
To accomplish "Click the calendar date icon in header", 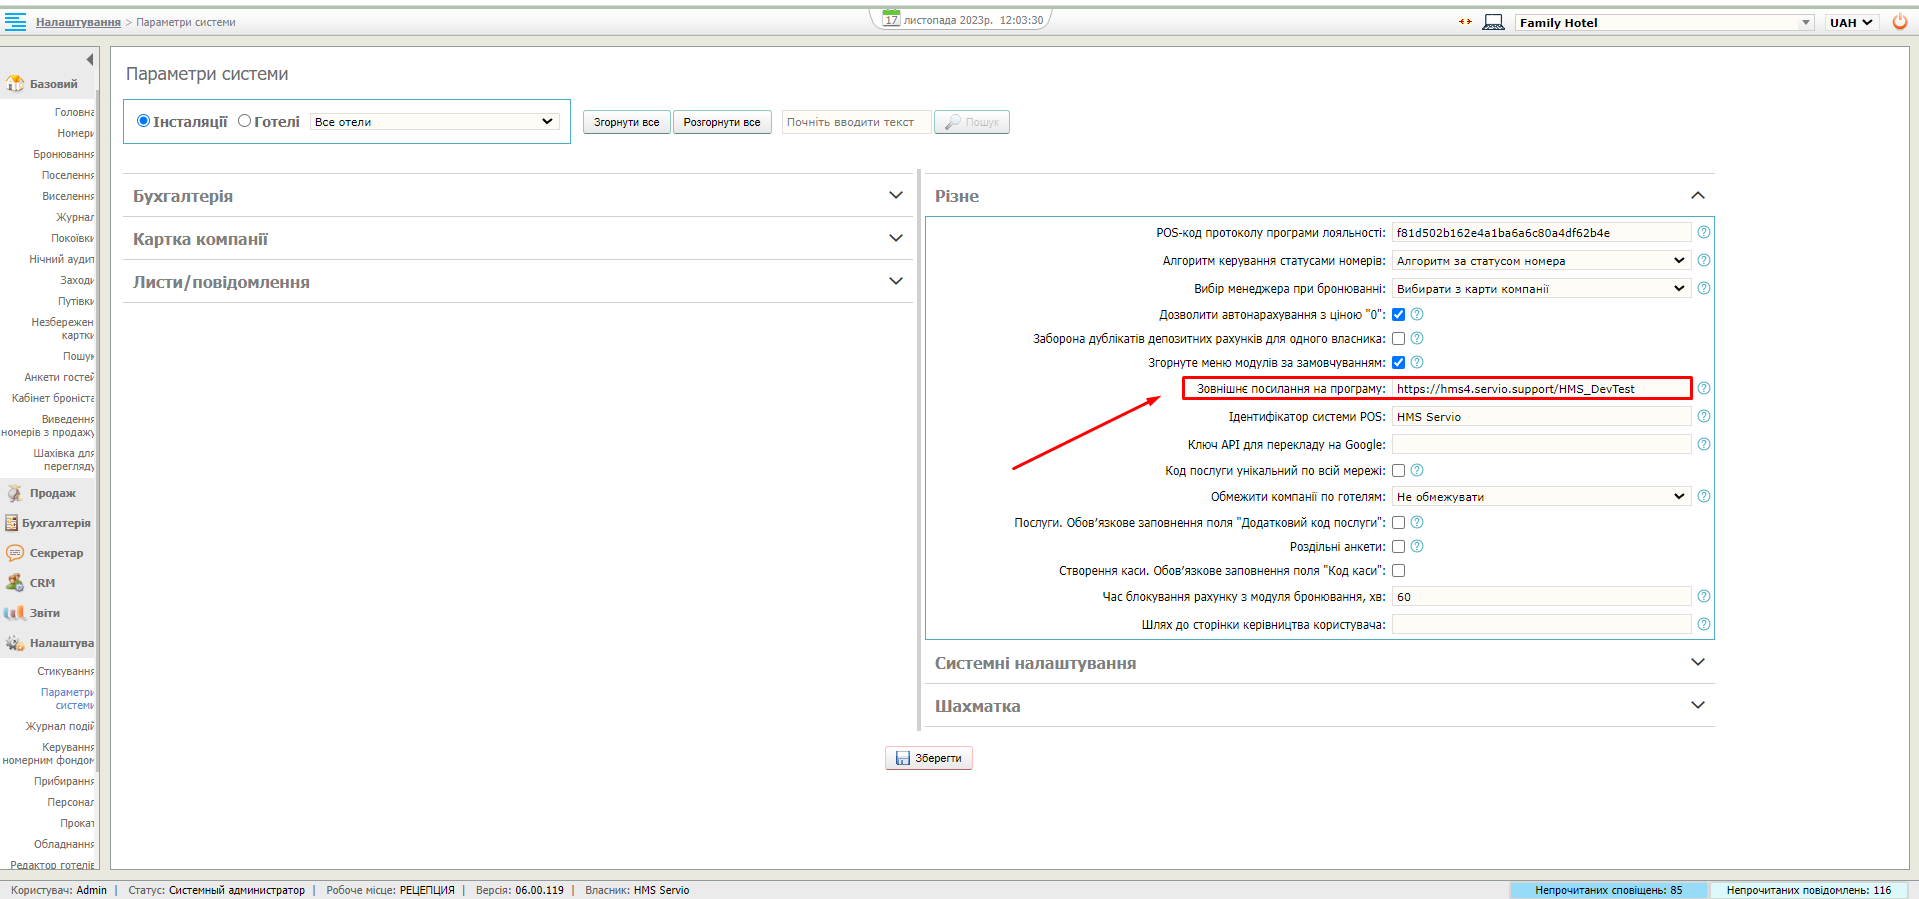I will click(x=891, y=19).
